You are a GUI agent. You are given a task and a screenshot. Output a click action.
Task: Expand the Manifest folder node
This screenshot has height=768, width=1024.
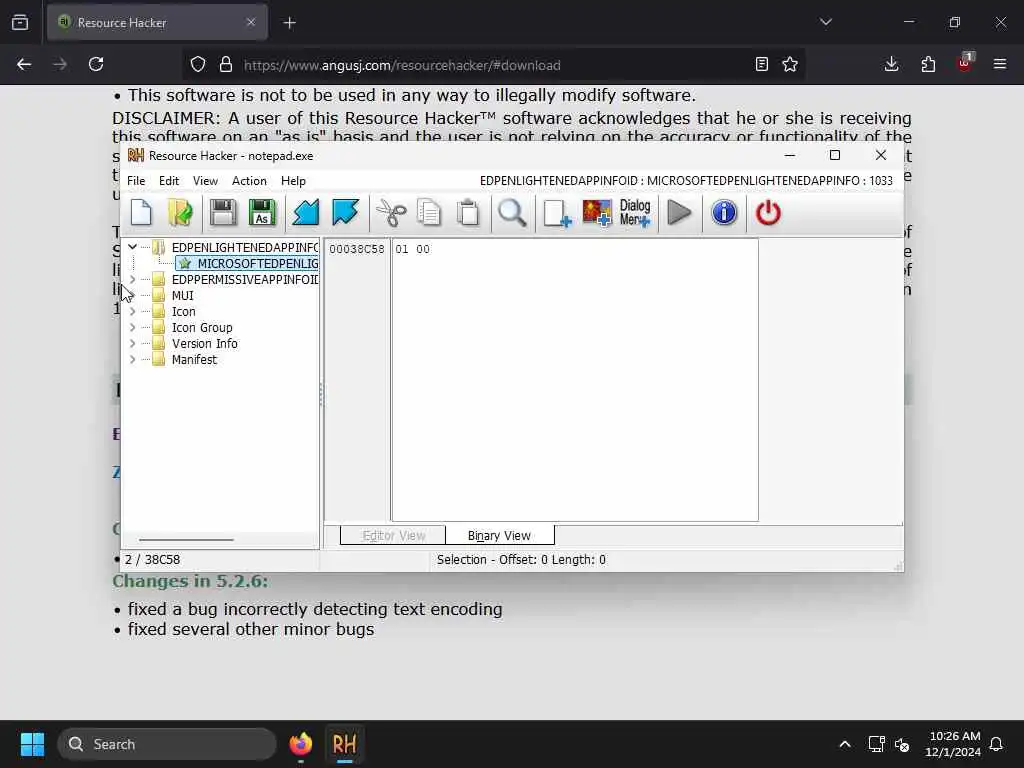pyautogui.click(x=133, y=359)
